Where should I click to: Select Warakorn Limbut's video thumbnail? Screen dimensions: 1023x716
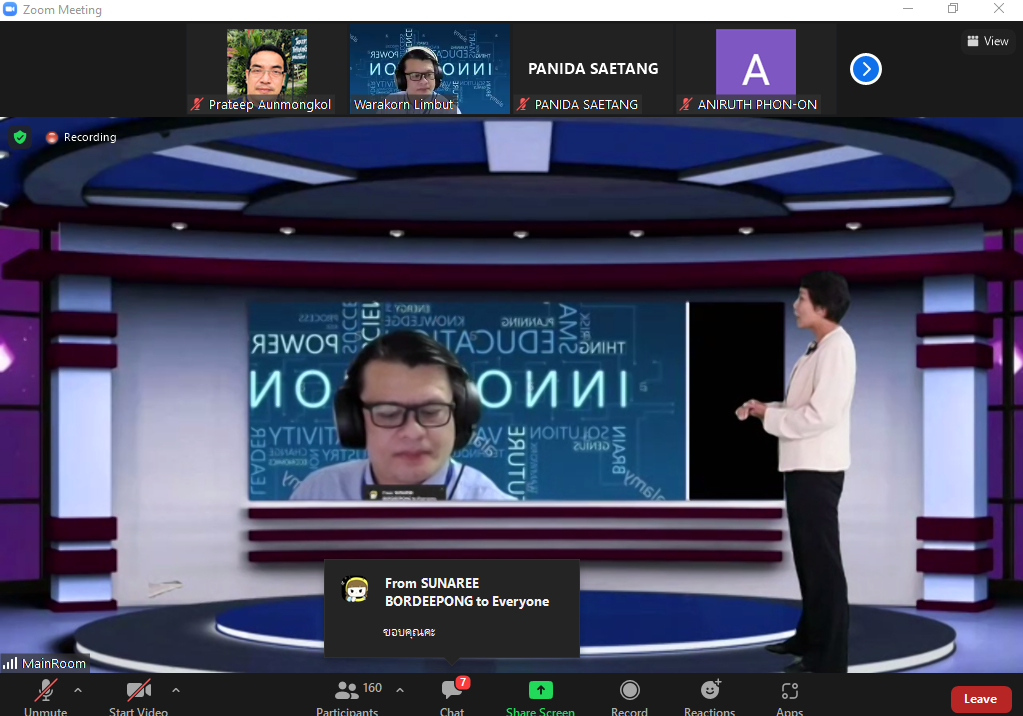pyautogui.click(x=429, y=66)
